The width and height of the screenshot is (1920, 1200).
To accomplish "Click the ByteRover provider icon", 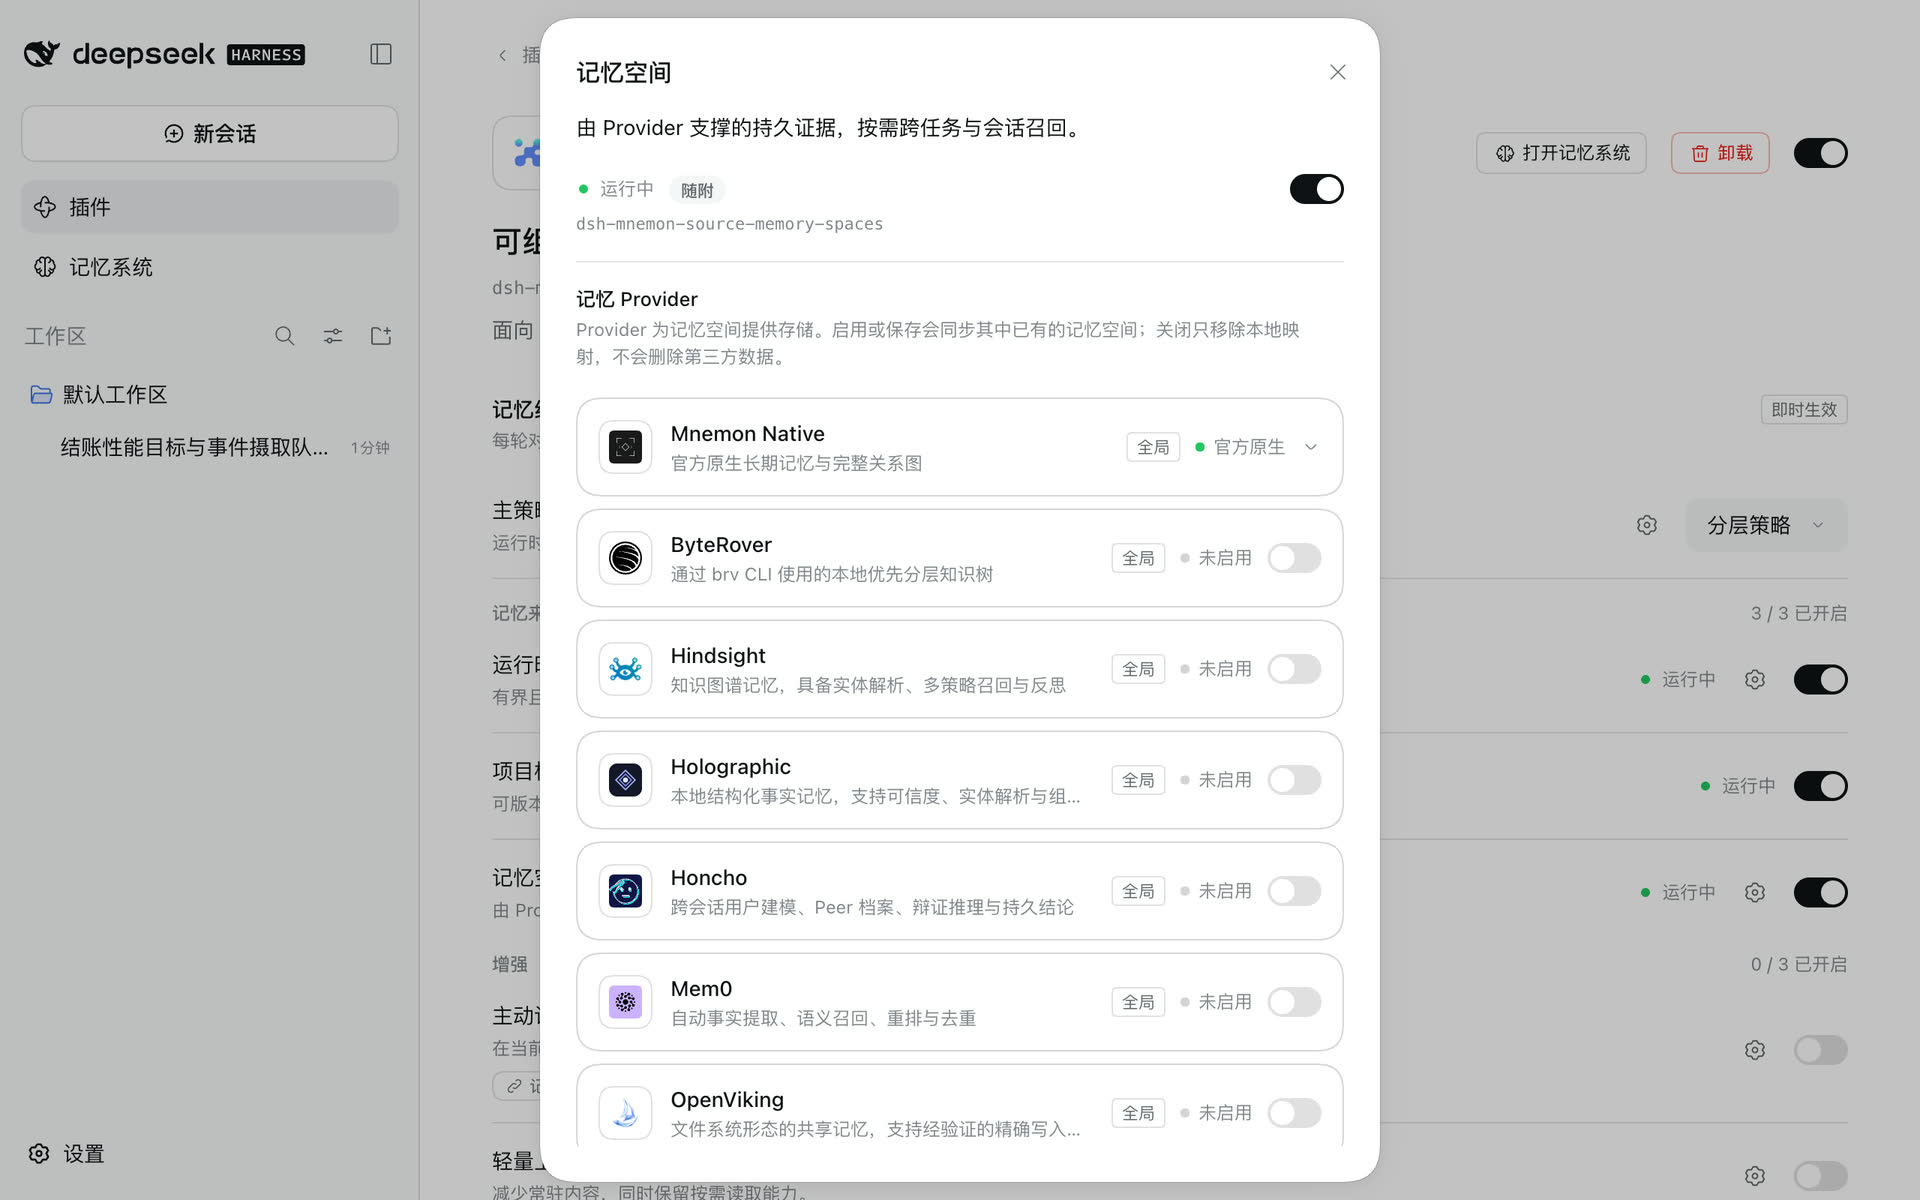I will coord(625,558).
